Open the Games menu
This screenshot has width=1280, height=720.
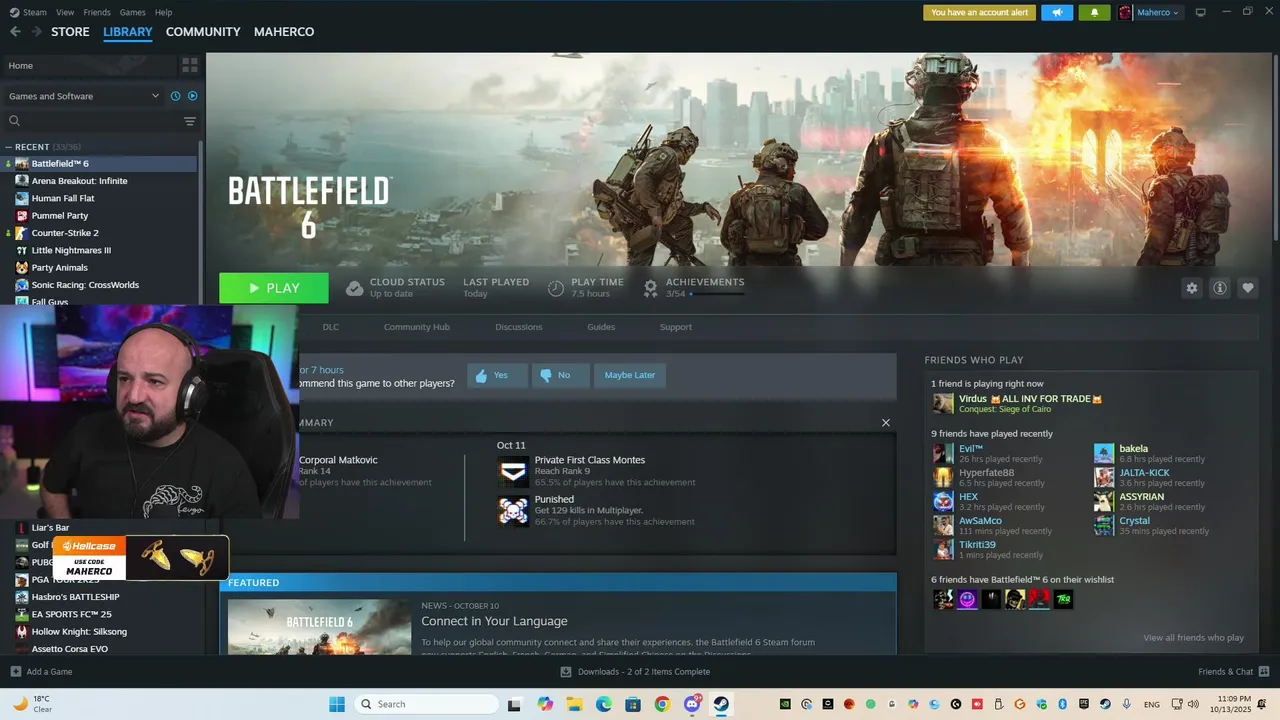pyautogui.click(x=132, y=12)
